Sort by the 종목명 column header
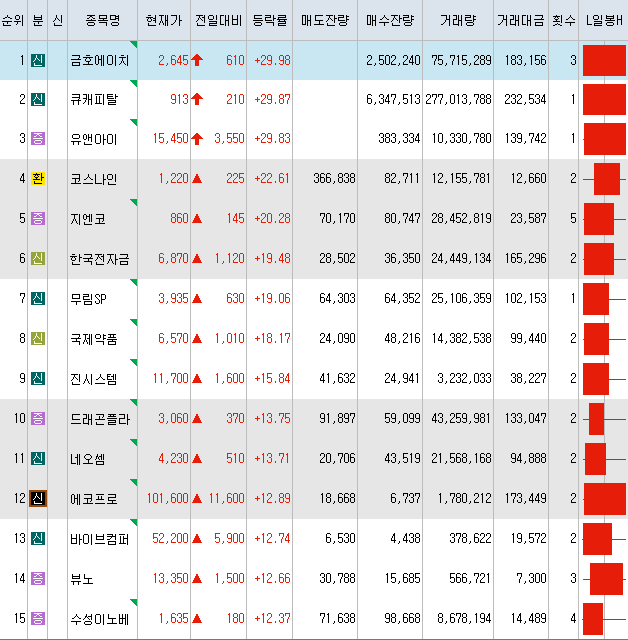The height and width of the screenshot is (640, 628). pyautogui.click(x=102, y=20)
